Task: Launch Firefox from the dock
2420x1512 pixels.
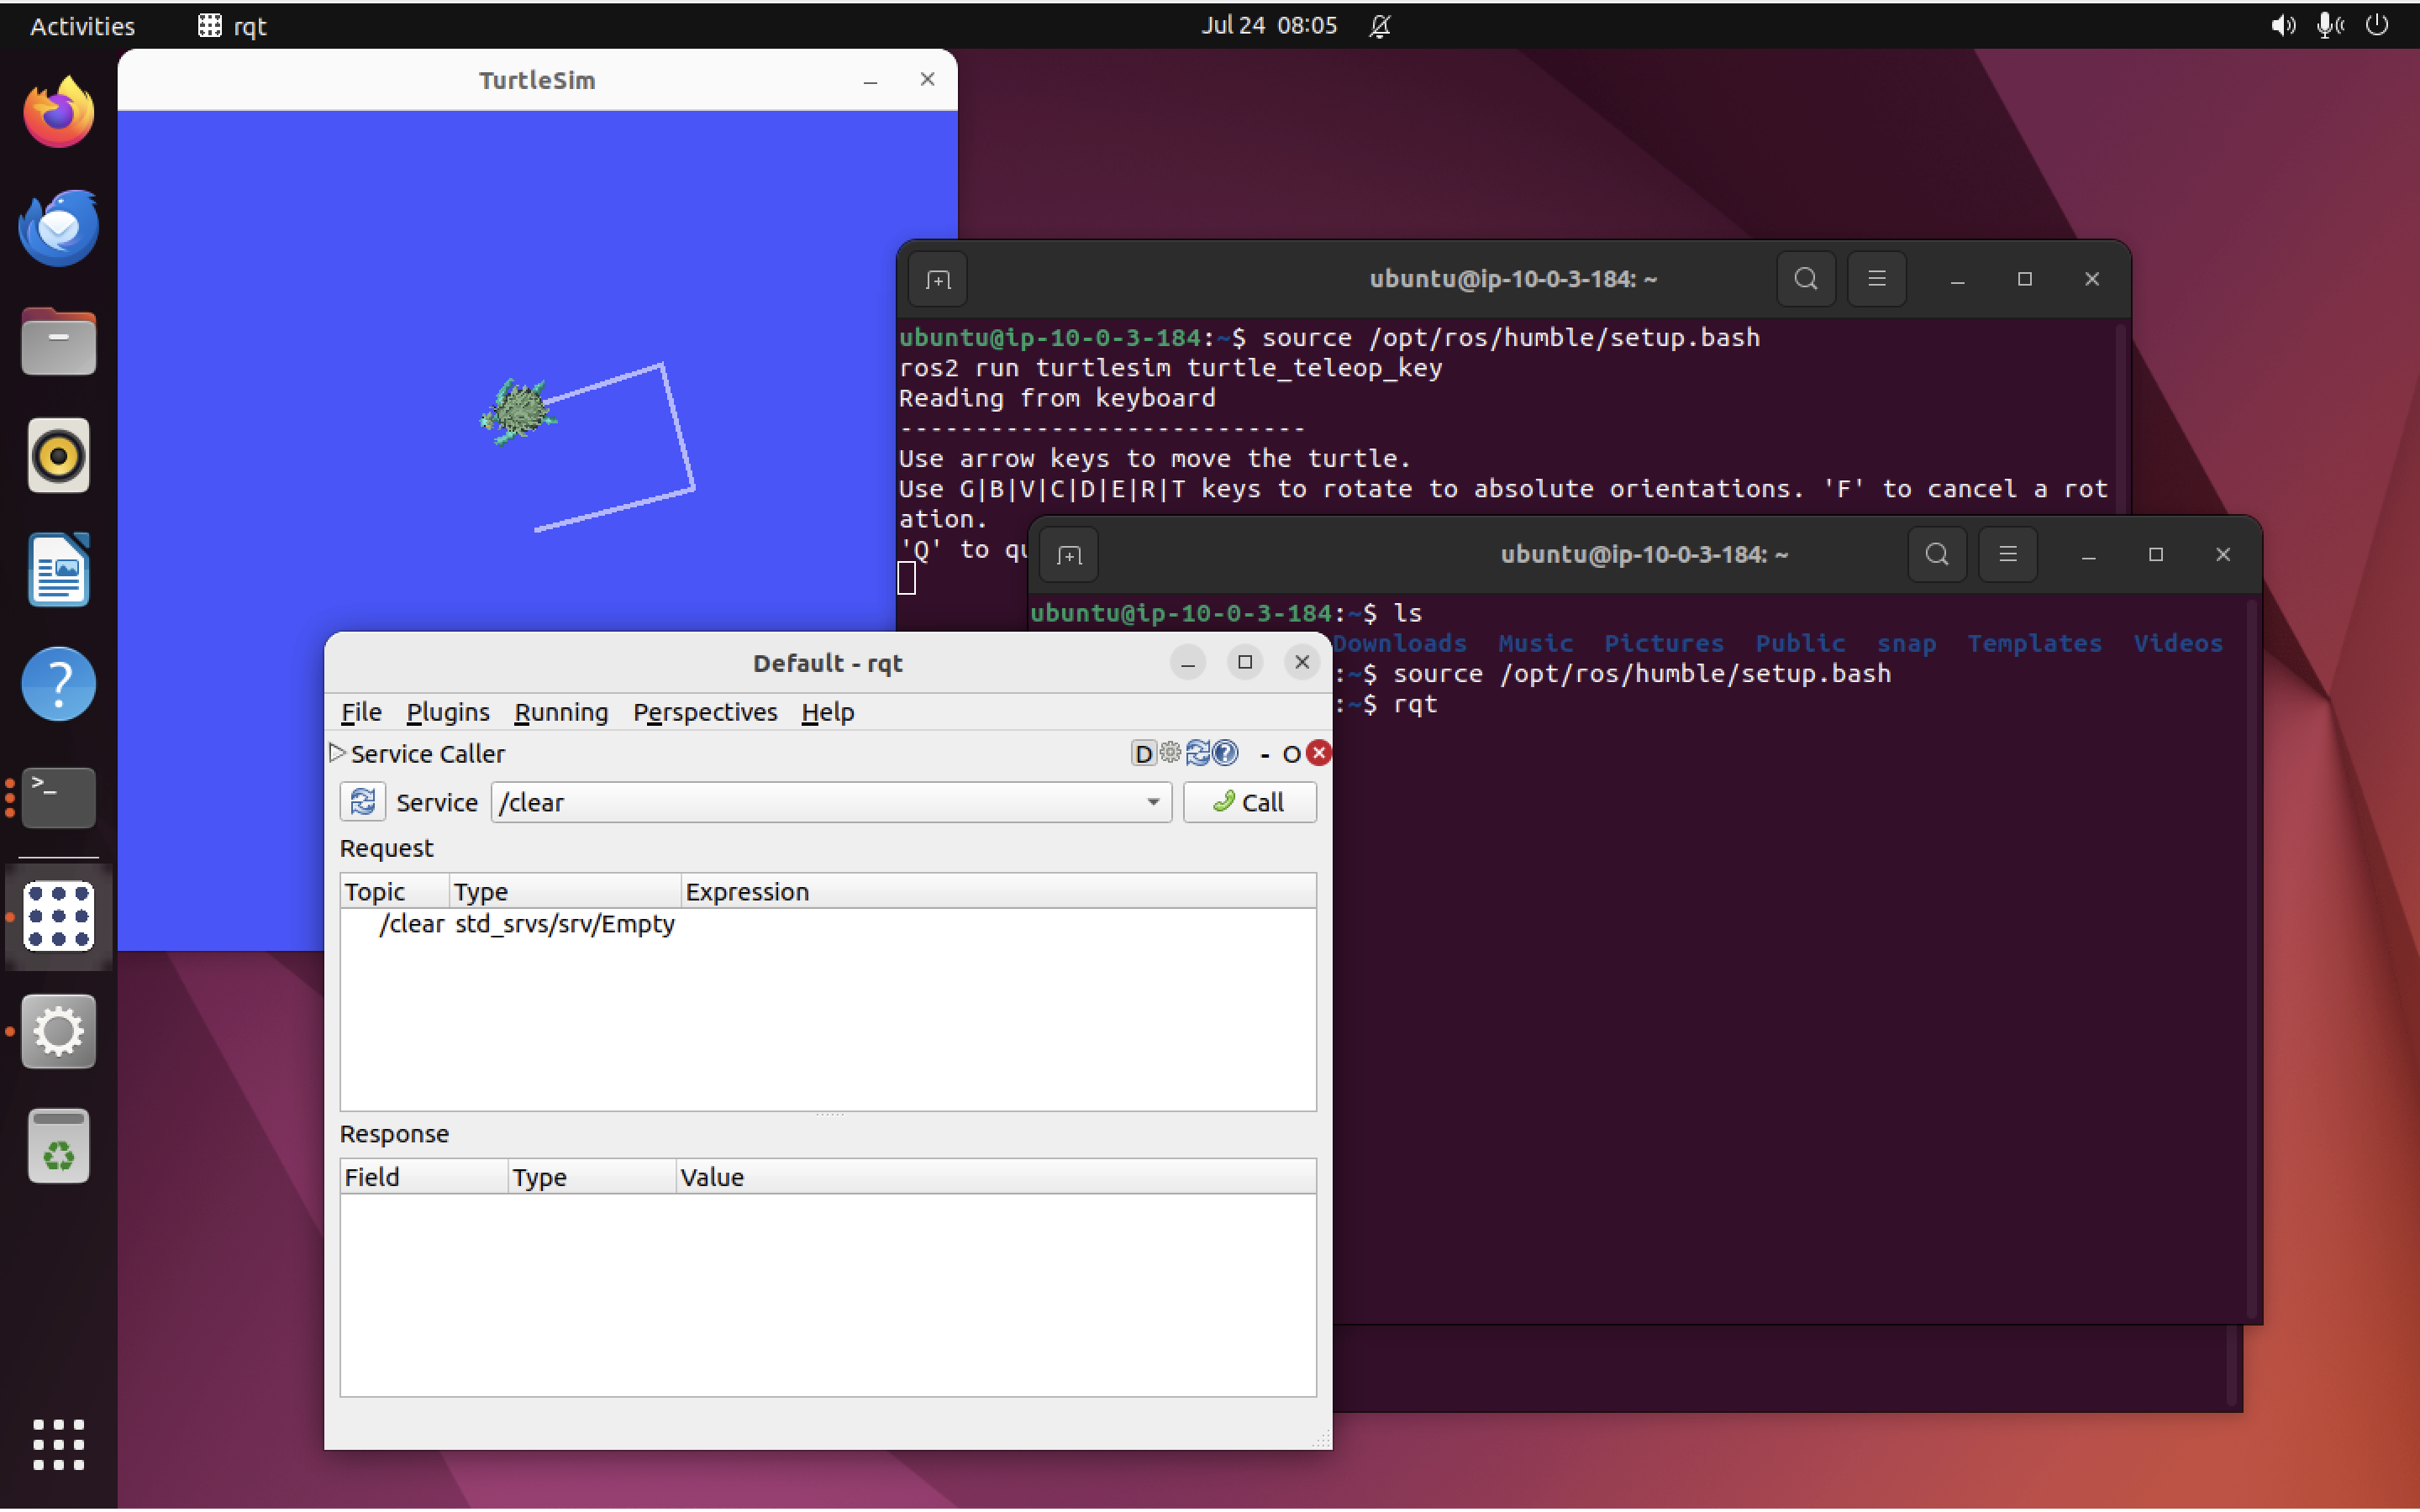Action: tap(58, 111)
